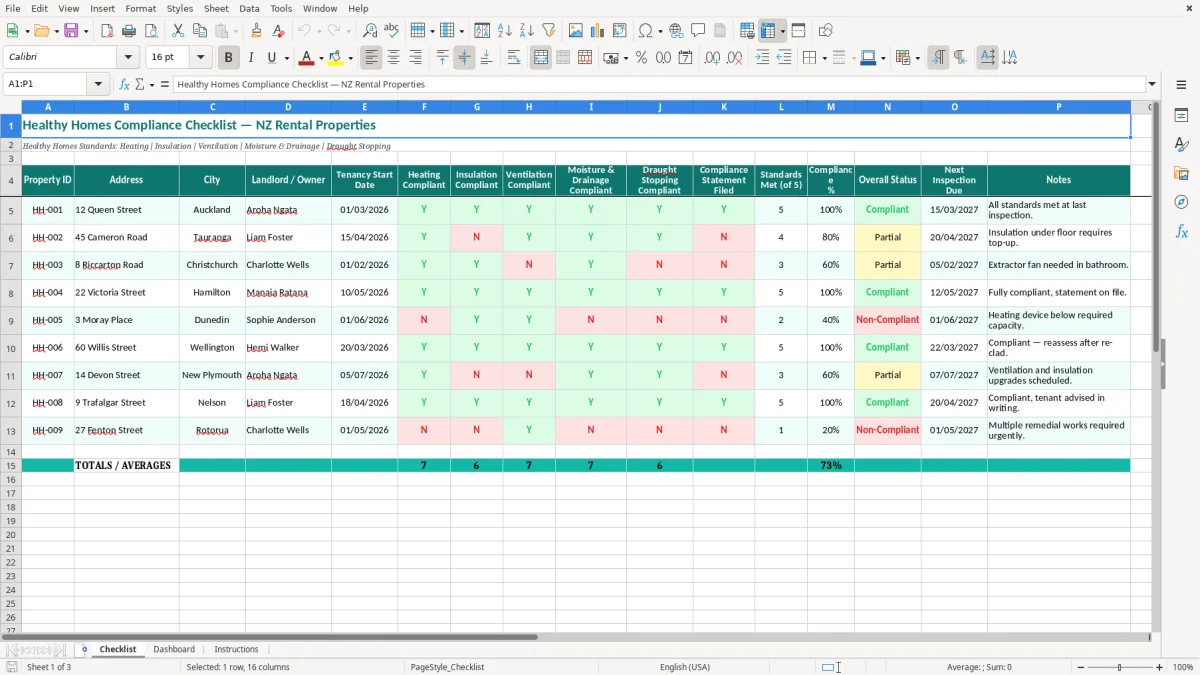
Task: Open the Format menu
Action: point(140,8)
